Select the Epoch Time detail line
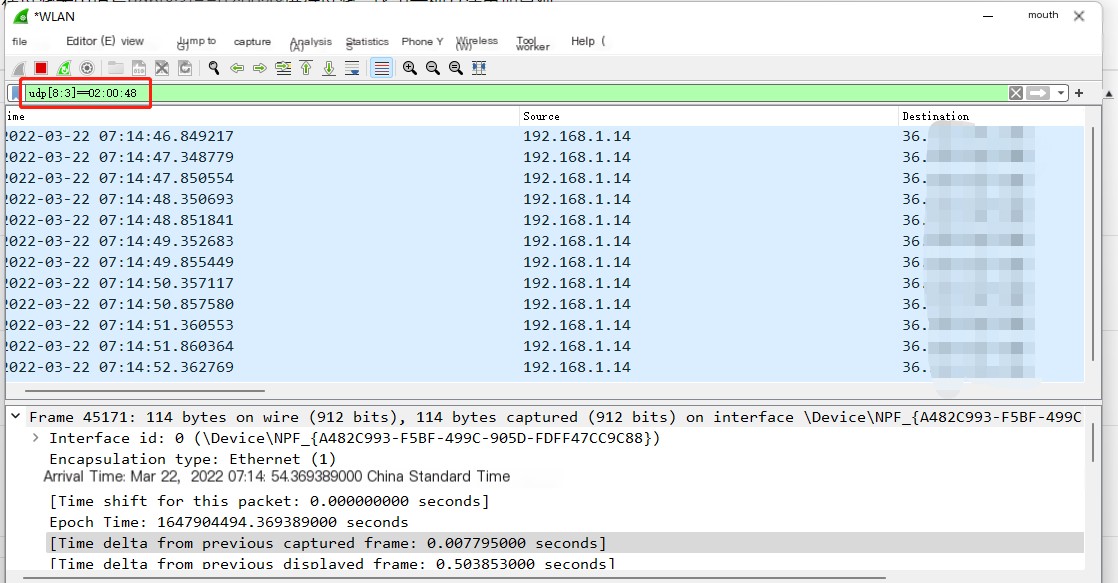Viewport: 1118px width, 583px height. [229, 522]
